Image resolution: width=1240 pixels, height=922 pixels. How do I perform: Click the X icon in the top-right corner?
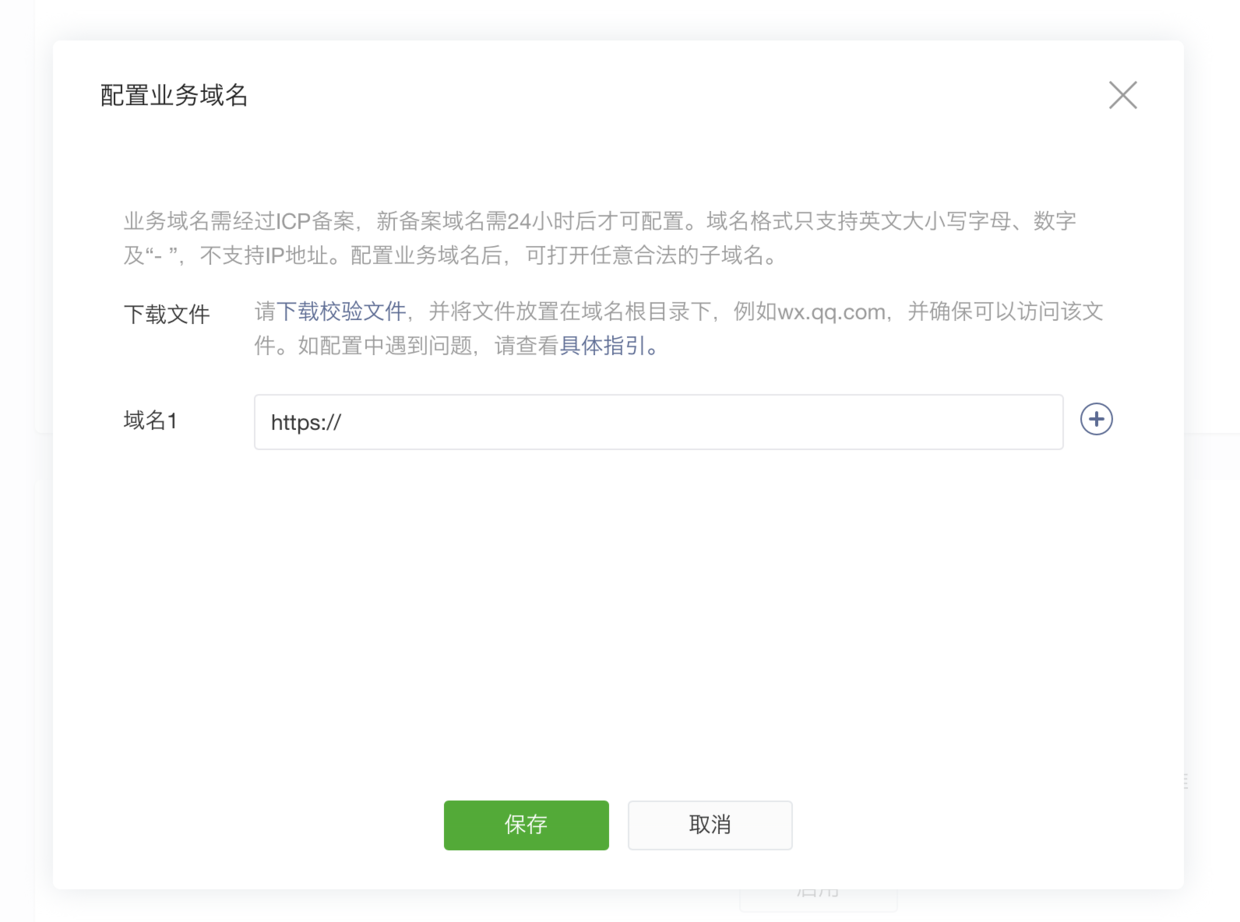(1122, 95)
